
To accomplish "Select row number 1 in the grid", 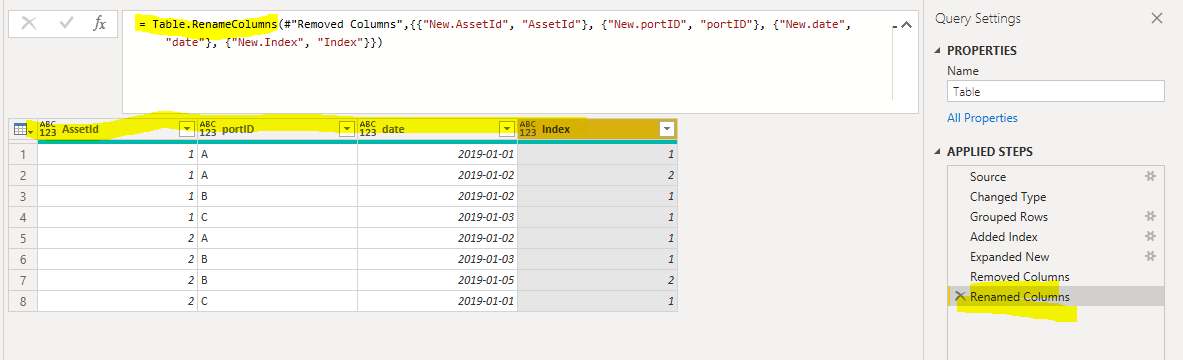I will 23,154.
